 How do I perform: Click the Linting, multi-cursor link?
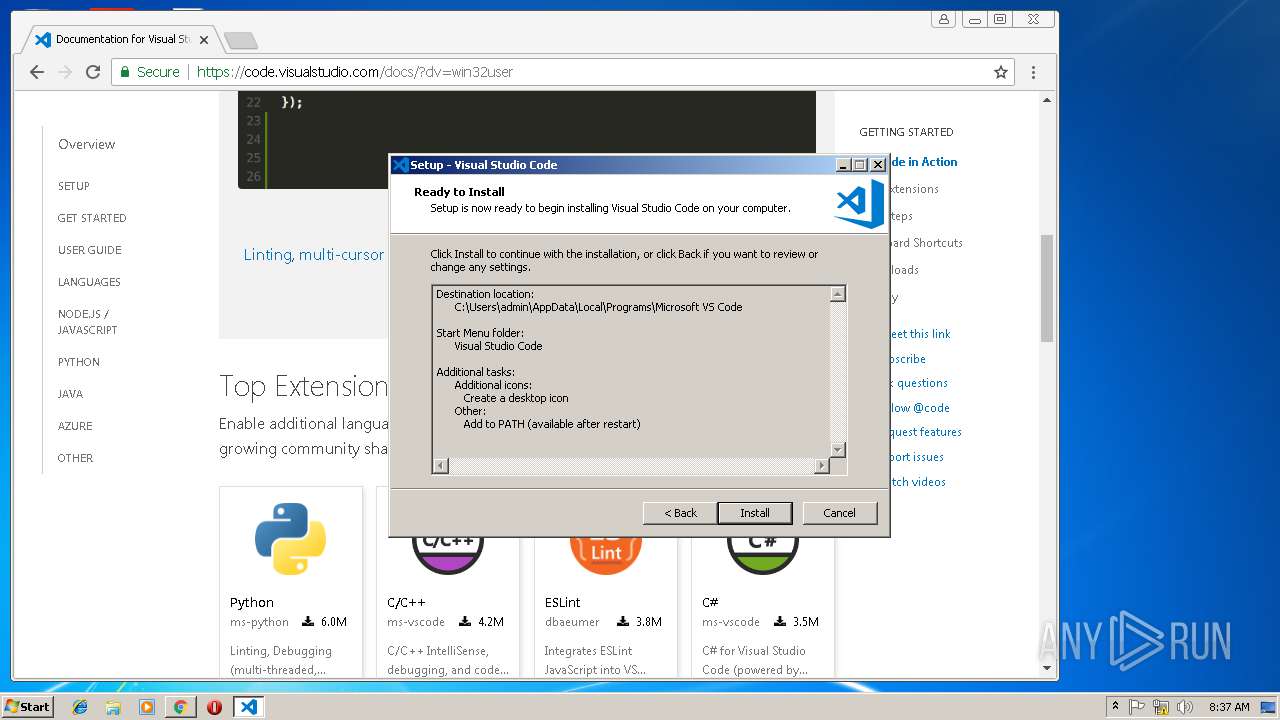click(x=314, y=255)
